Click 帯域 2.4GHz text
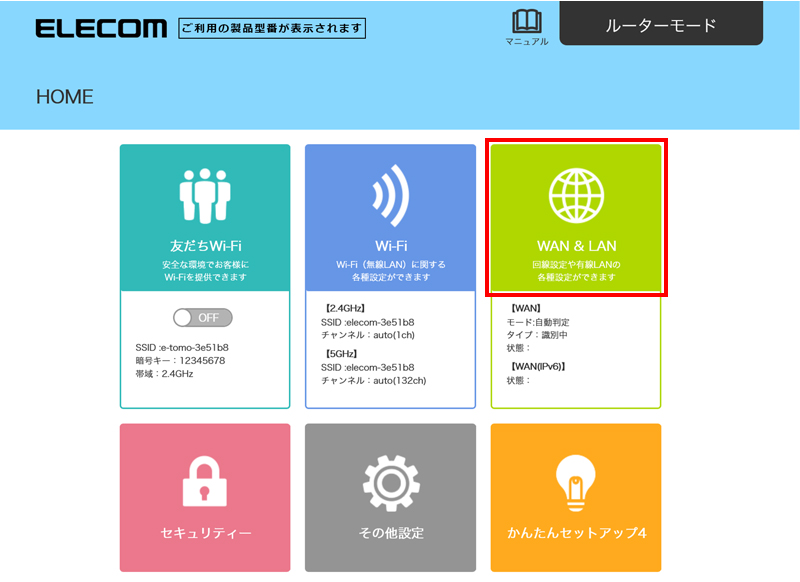 click(x=164, y=374)
